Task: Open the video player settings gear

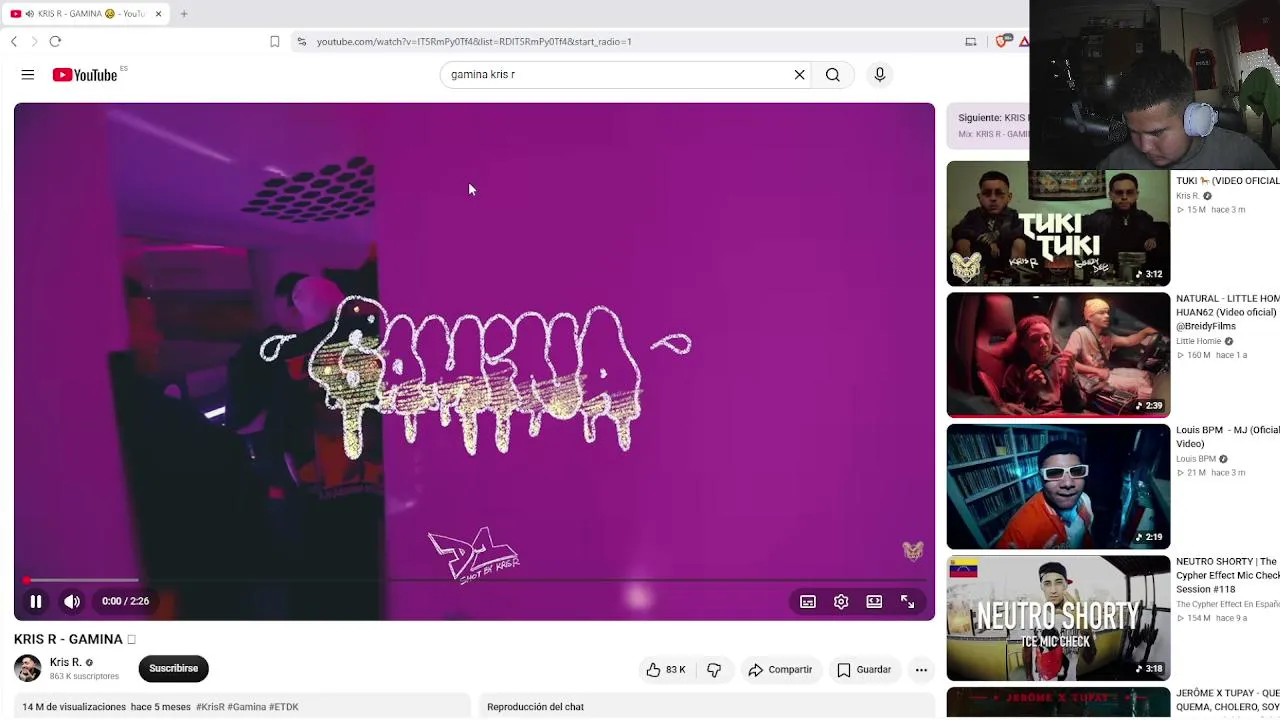Action: 841,602
